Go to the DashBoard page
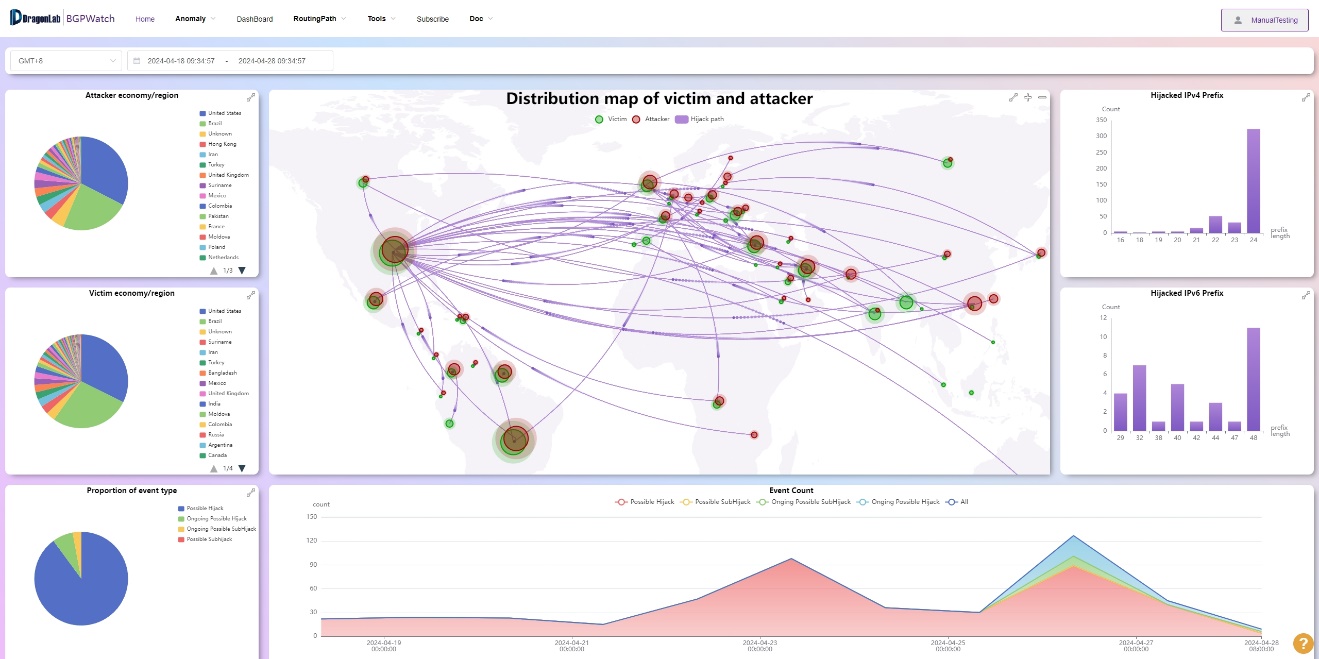This screenshot has height=659, width=1319. tap(254, 19)
